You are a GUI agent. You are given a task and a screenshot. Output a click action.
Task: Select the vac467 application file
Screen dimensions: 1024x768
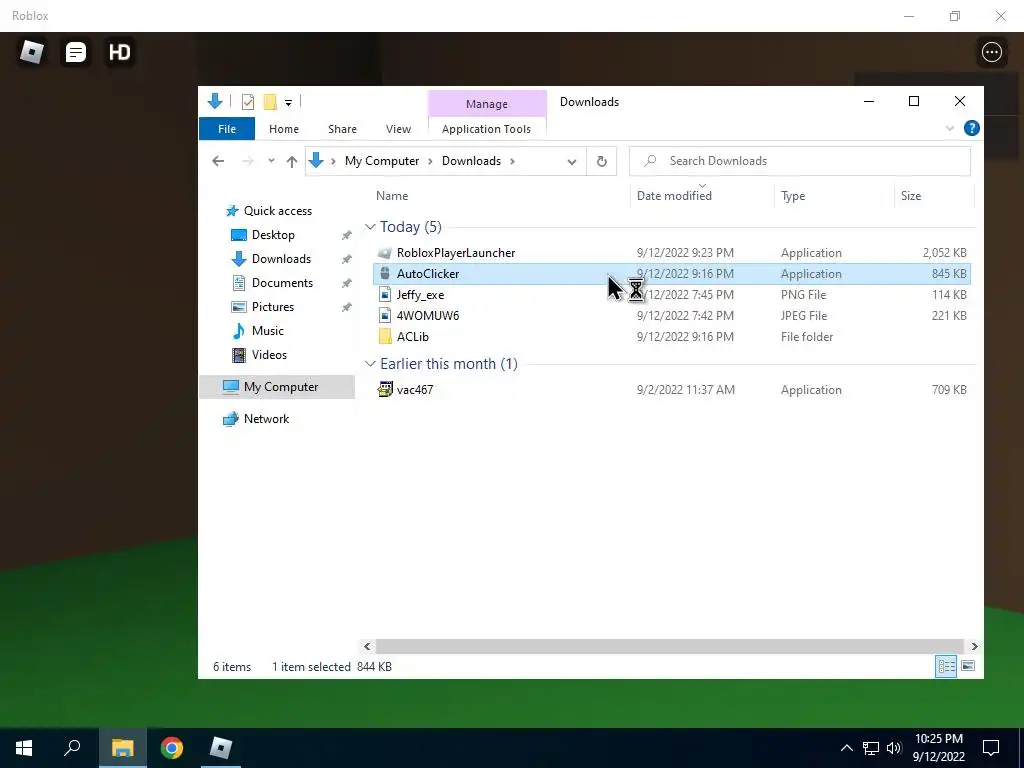415,390
